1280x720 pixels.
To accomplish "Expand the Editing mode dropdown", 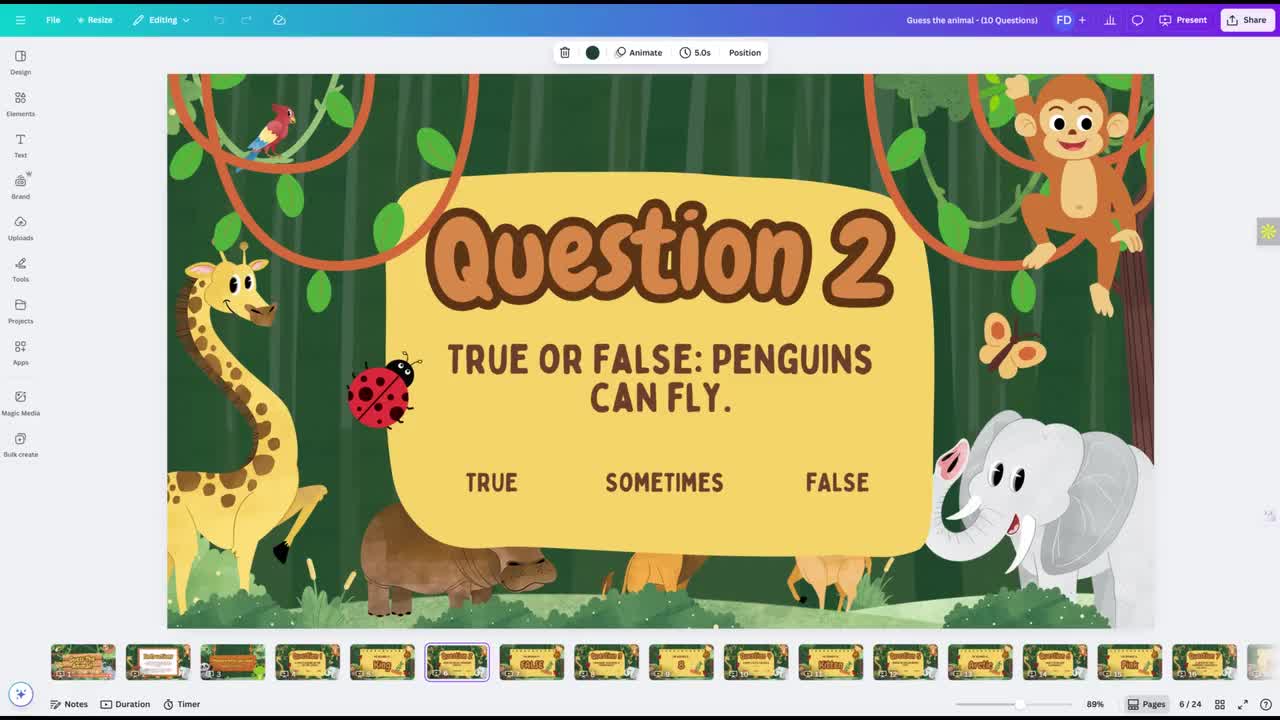I will pyautogui.click(x=161, y=20).
